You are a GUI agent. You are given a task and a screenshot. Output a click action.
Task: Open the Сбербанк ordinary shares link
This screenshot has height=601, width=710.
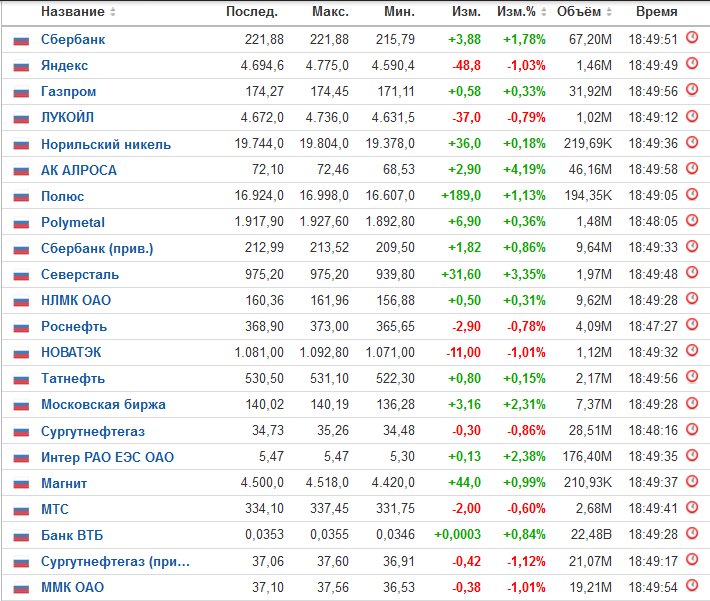[73, 39]
